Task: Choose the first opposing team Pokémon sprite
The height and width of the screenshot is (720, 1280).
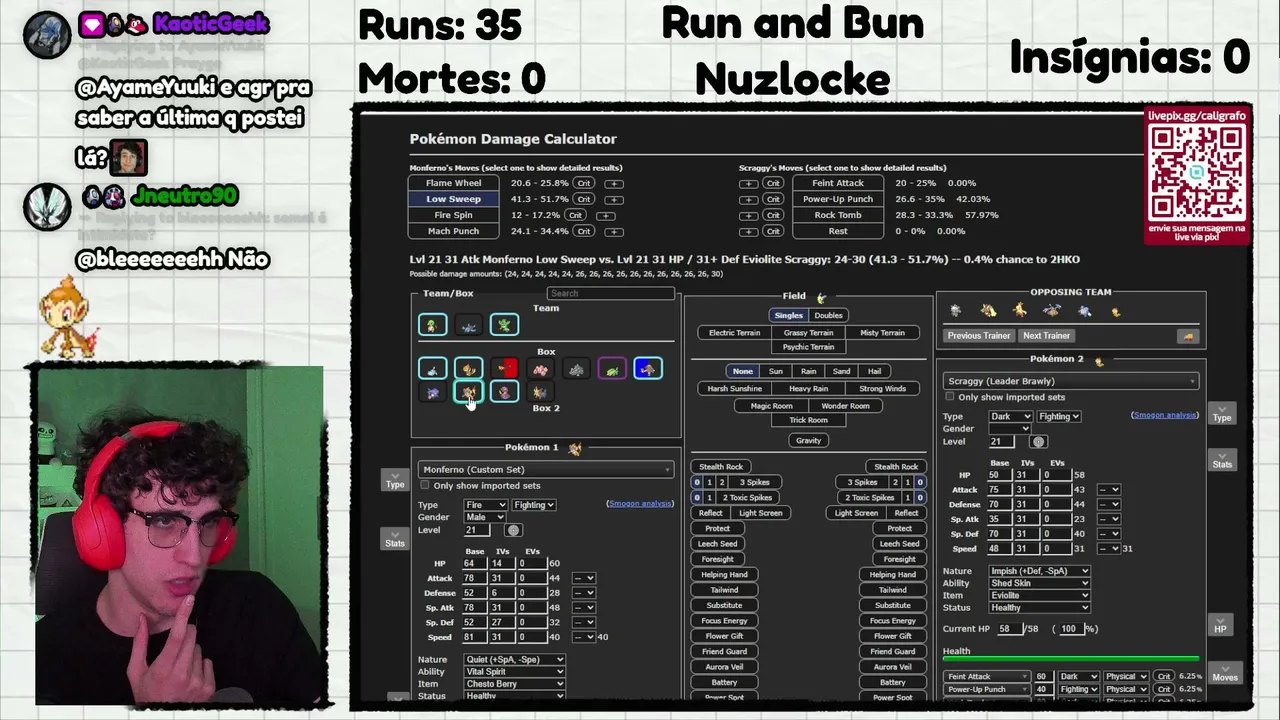Action: [x=956, y=311]
